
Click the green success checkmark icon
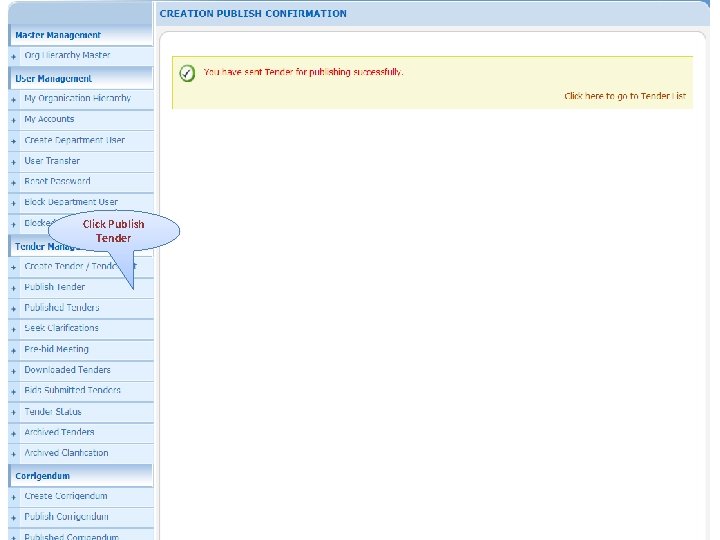[x=187, y=73]
